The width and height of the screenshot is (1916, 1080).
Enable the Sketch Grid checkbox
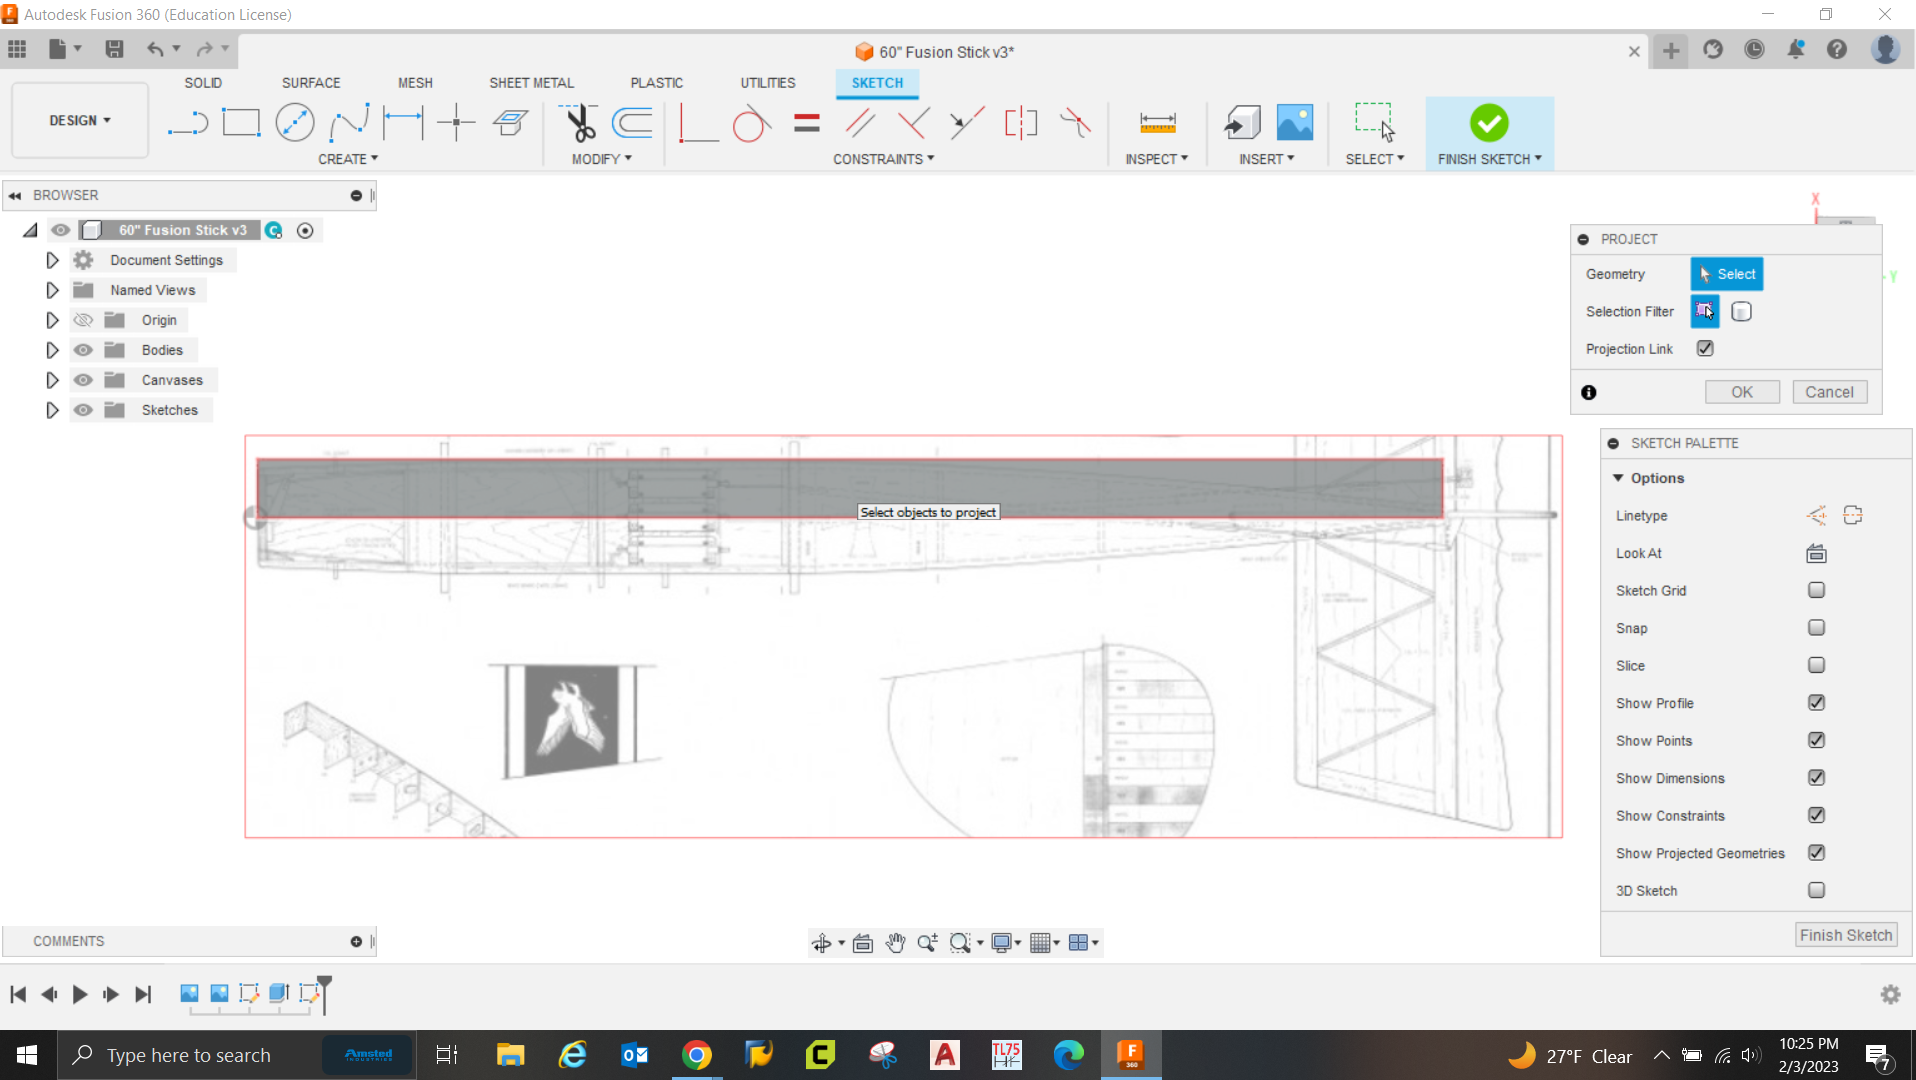(1816, 591)
